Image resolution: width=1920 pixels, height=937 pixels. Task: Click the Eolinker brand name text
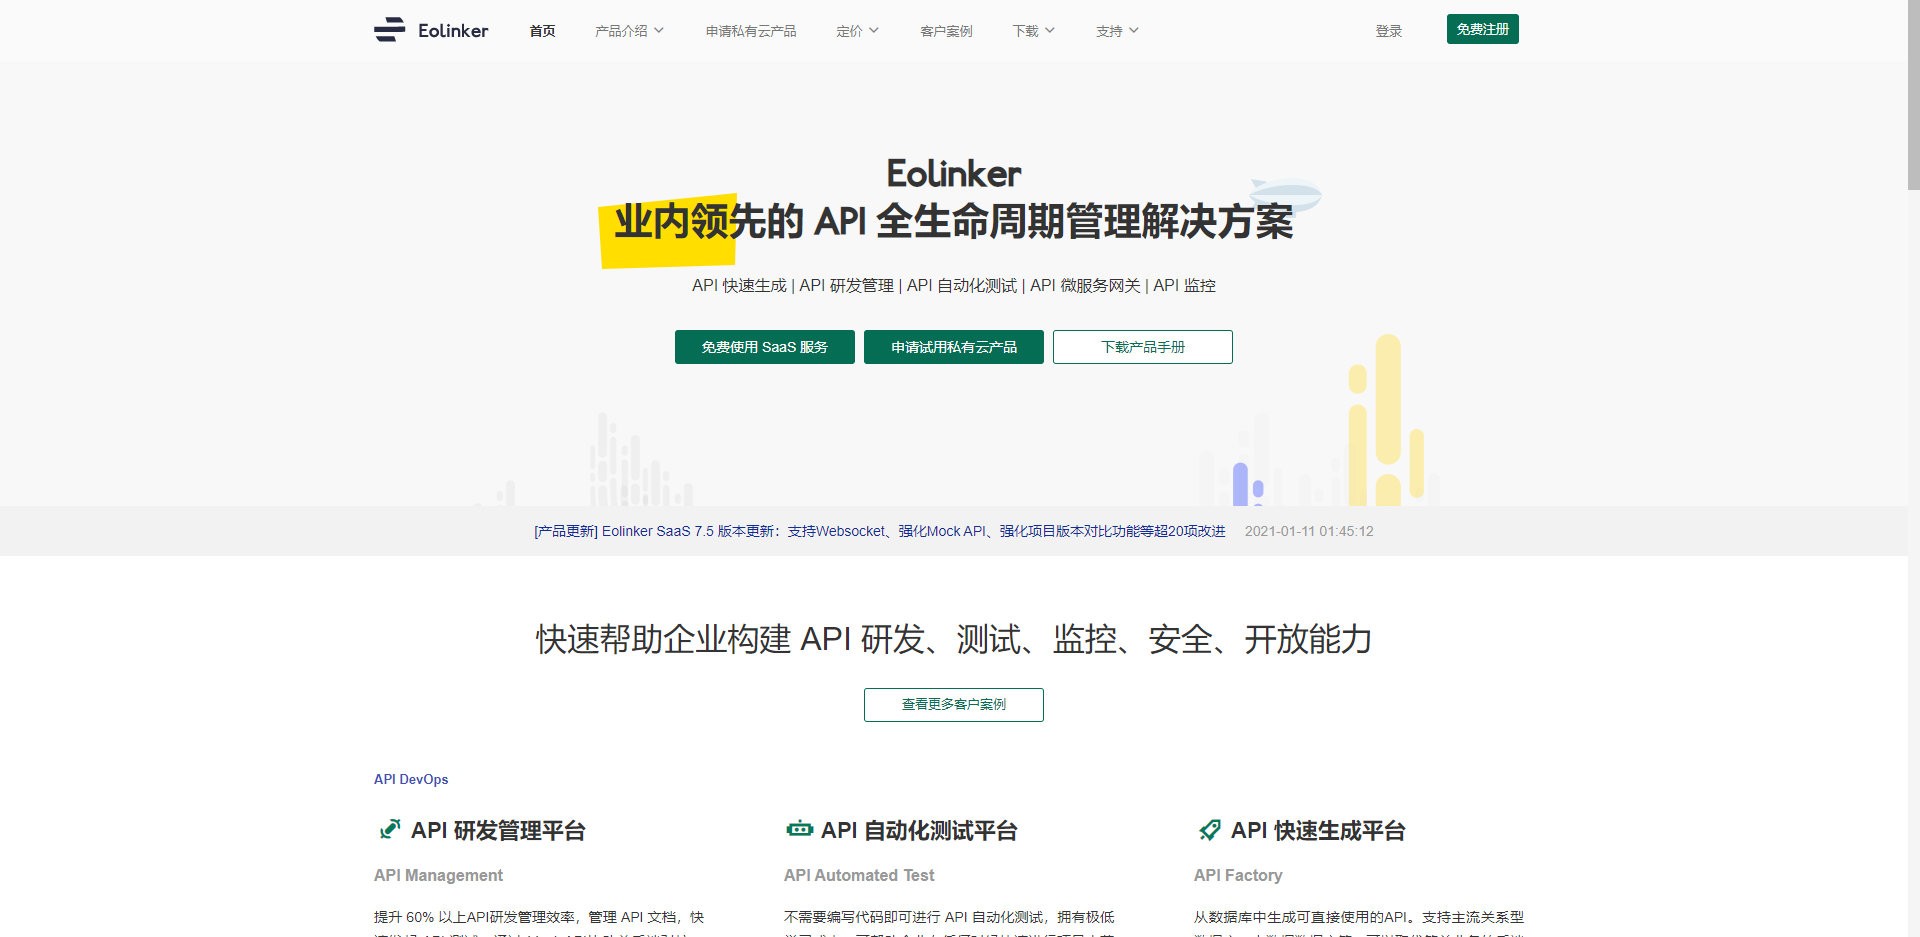click(453, 31)
